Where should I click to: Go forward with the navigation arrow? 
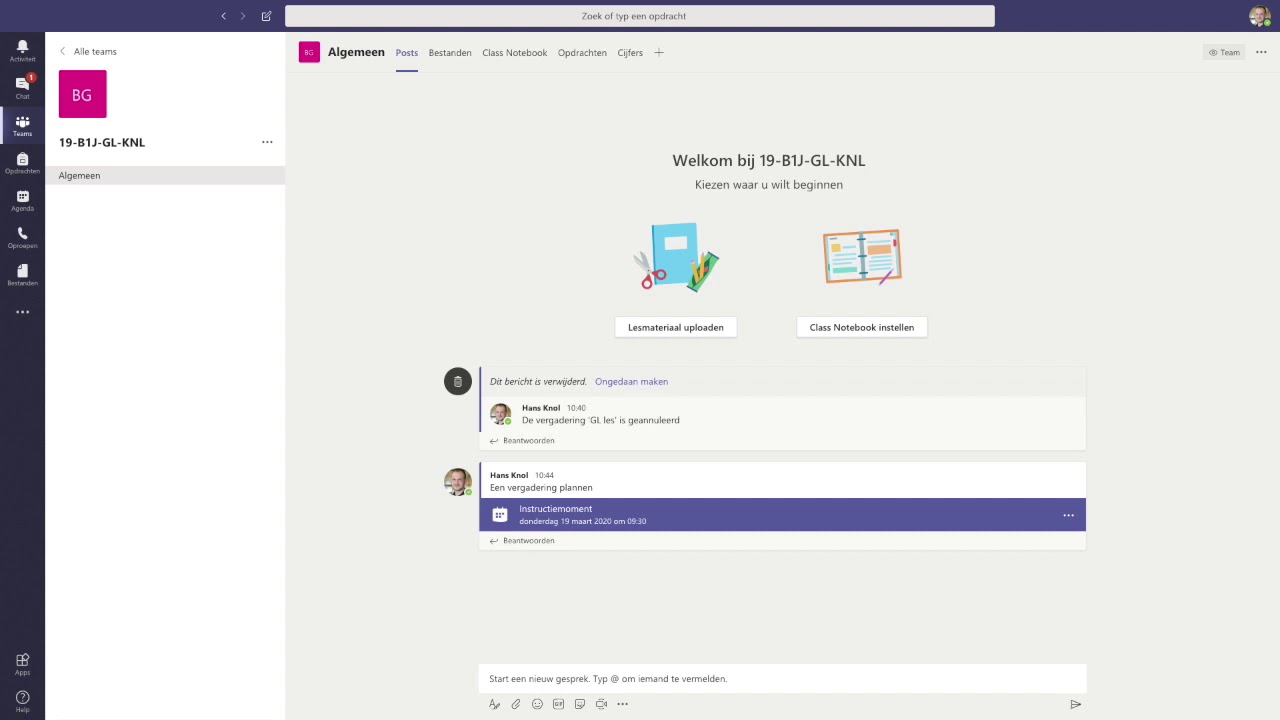(x=242, y=16)
